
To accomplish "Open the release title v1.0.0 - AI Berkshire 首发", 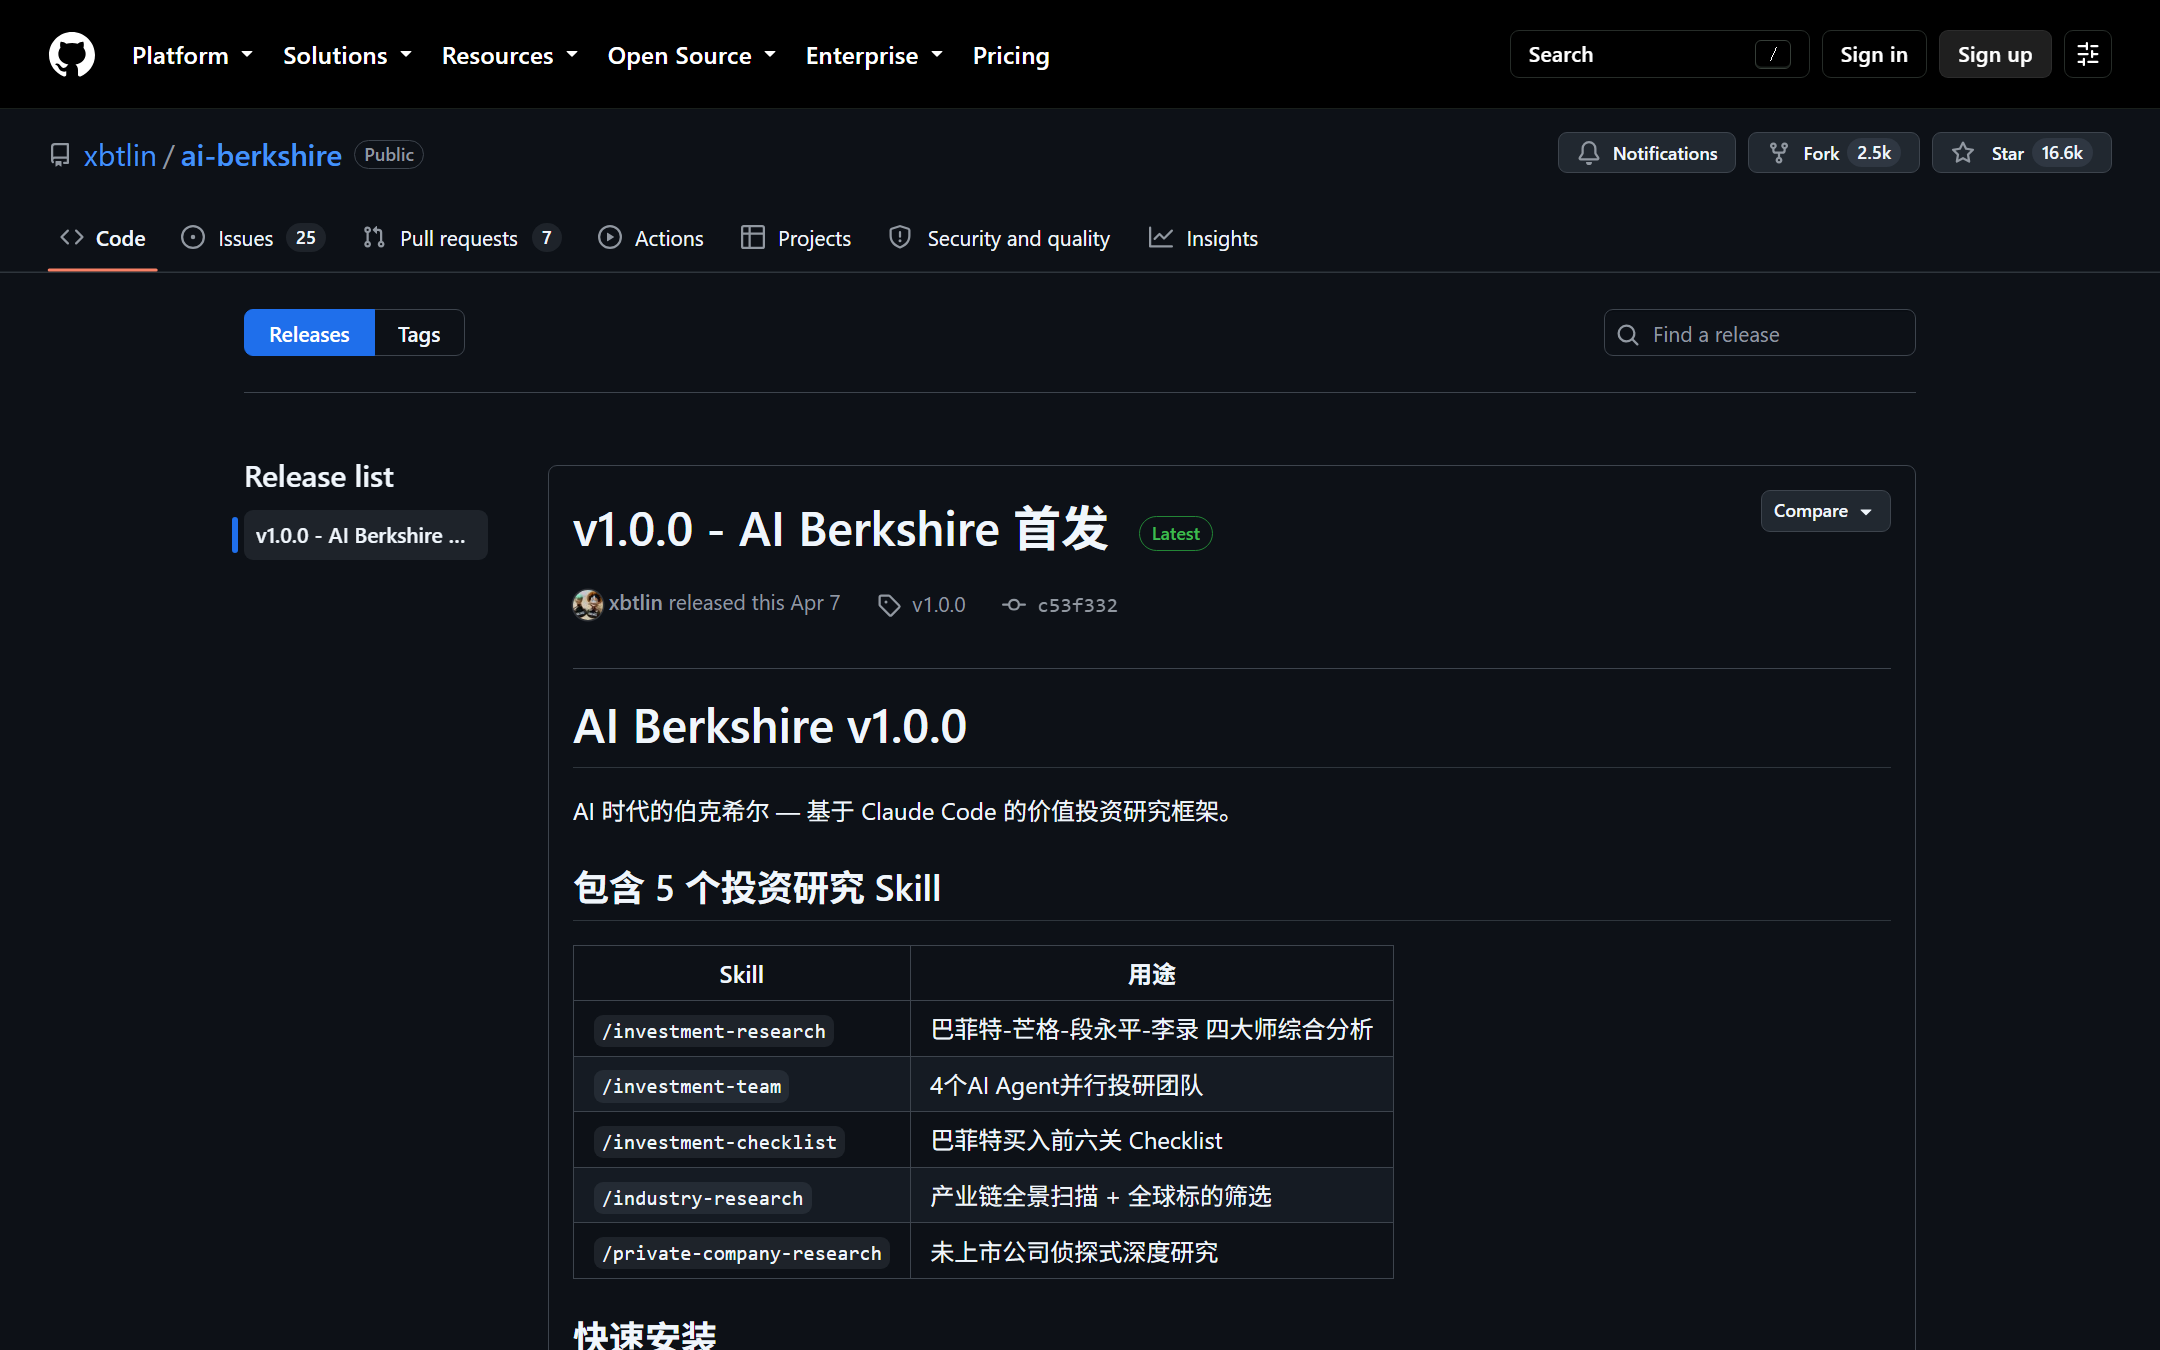I will point(840,528).
